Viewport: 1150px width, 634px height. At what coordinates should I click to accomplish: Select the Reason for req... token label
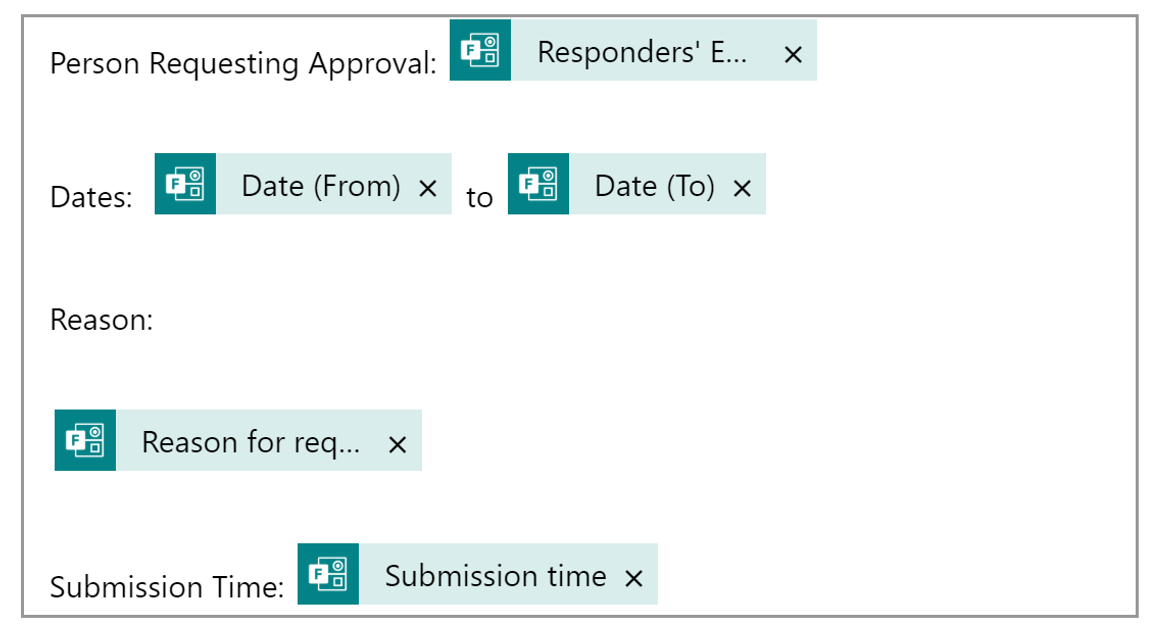[251, 442]
